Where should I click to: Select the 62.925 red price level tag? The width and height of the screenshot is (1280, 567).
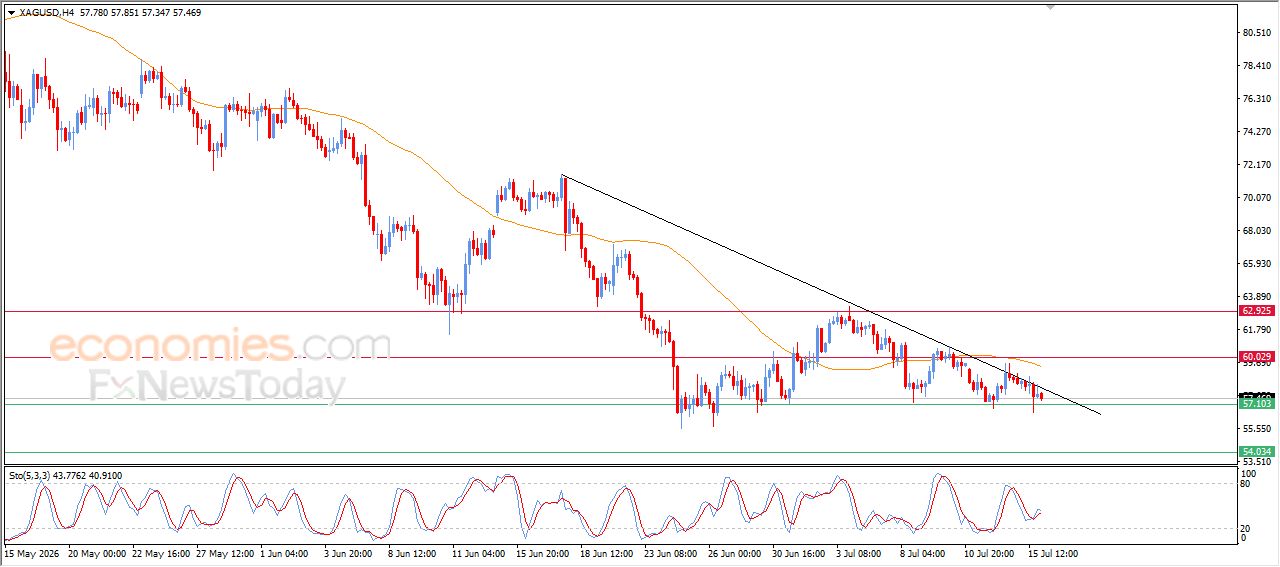point(1256,311)
